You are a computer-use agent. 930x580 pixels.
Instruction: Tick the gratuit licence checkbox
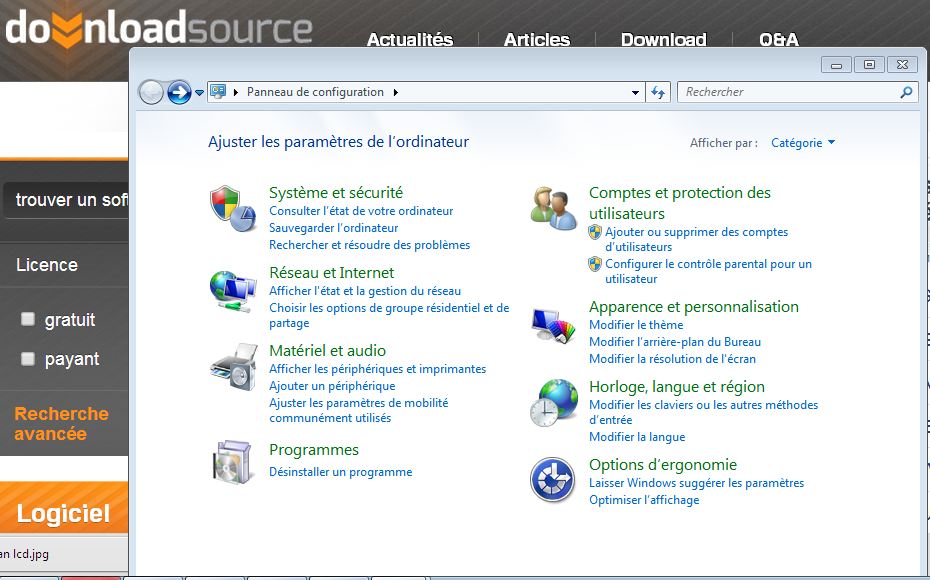click(28, 319)
